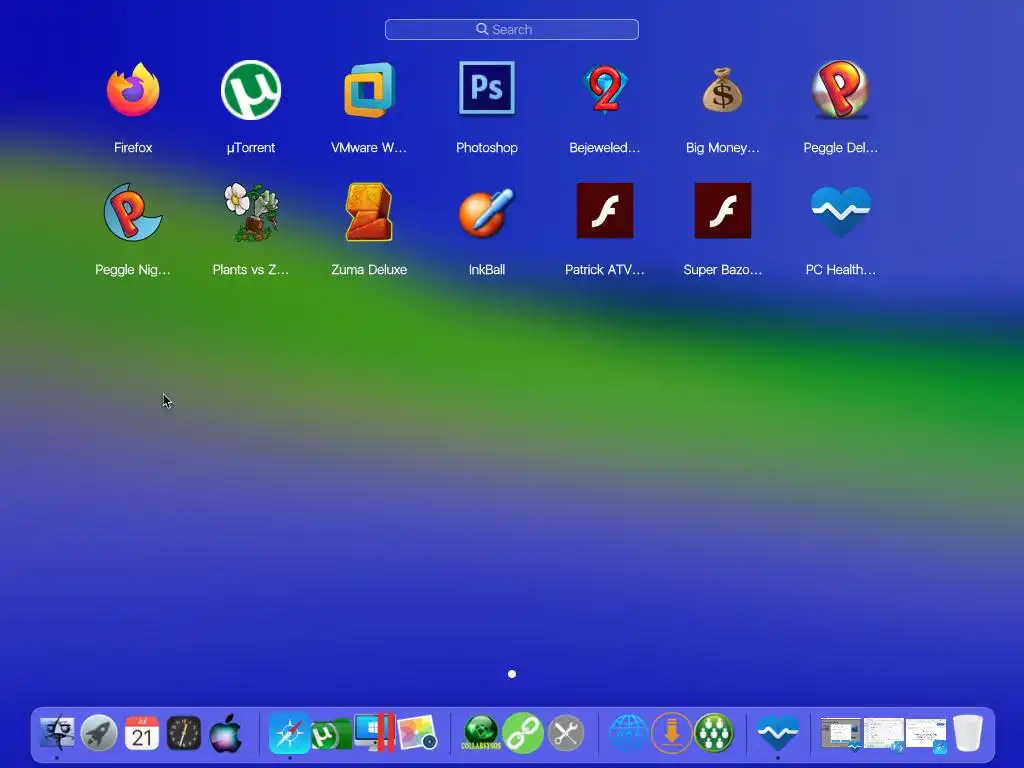Viewport: 1024px width, 768px height.
Task: Launch Zuma Deluxe
Action: click(369, 212)
